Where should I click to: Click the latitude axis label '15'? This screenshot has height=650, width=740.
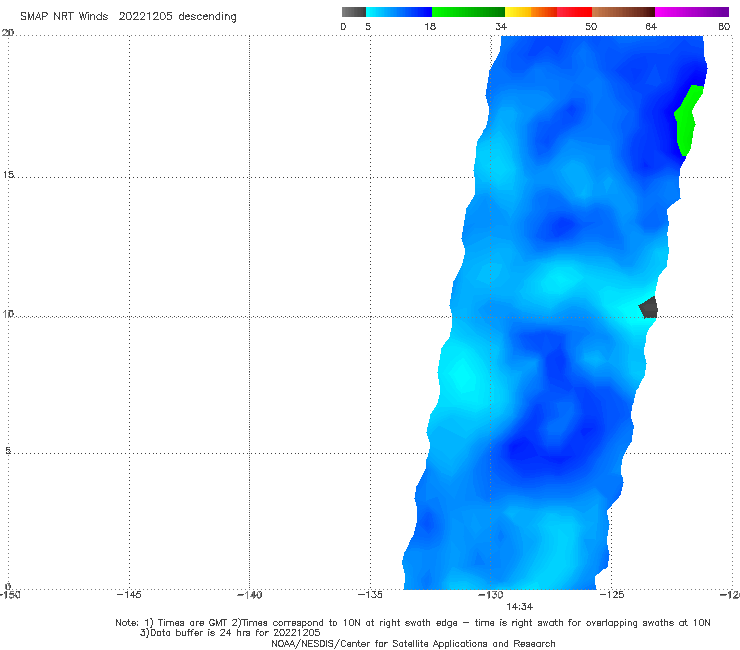point(8,175)
